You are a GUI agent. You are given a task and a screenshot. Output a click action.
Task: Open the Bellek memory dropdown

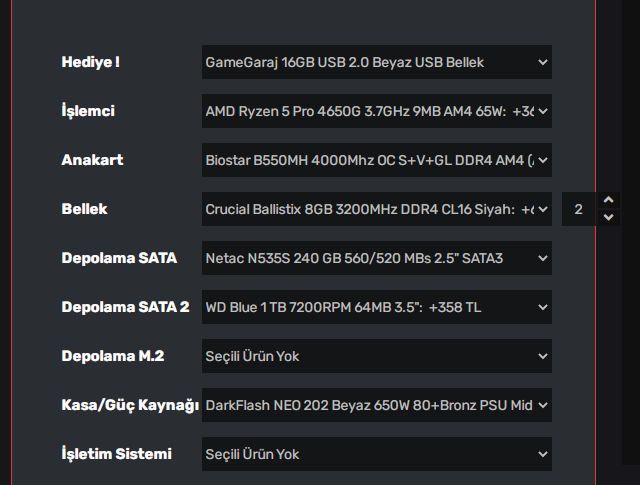pos(376,209)
